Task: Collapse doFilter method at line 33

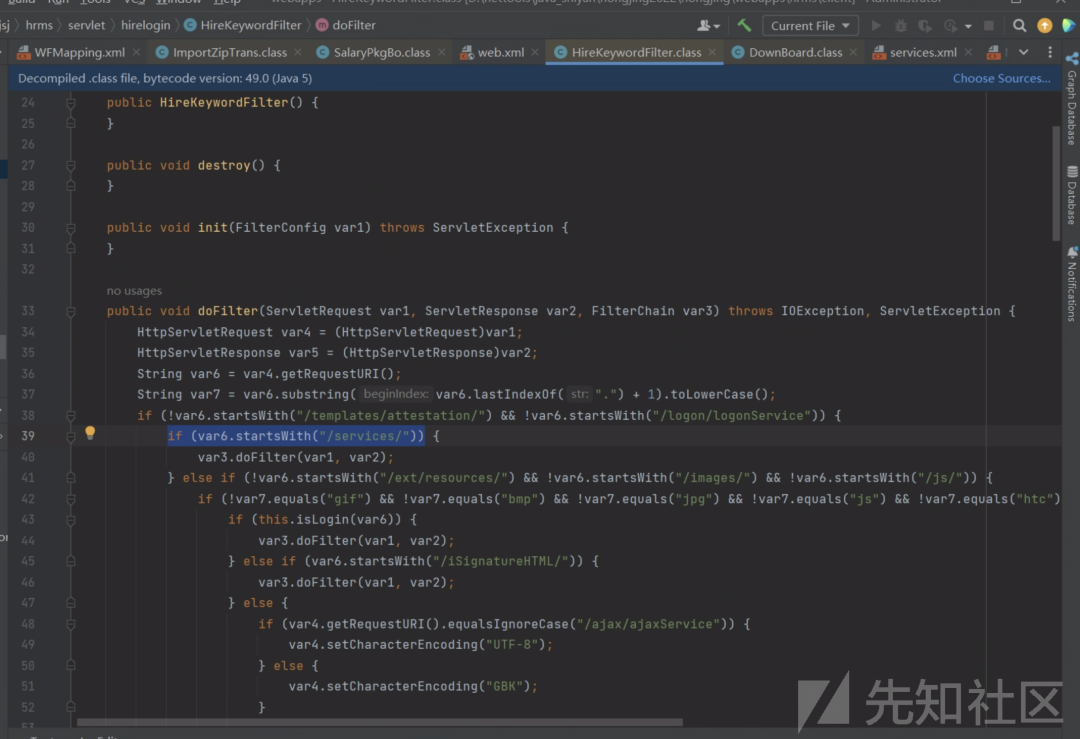Action: click(x=70, y=311)
